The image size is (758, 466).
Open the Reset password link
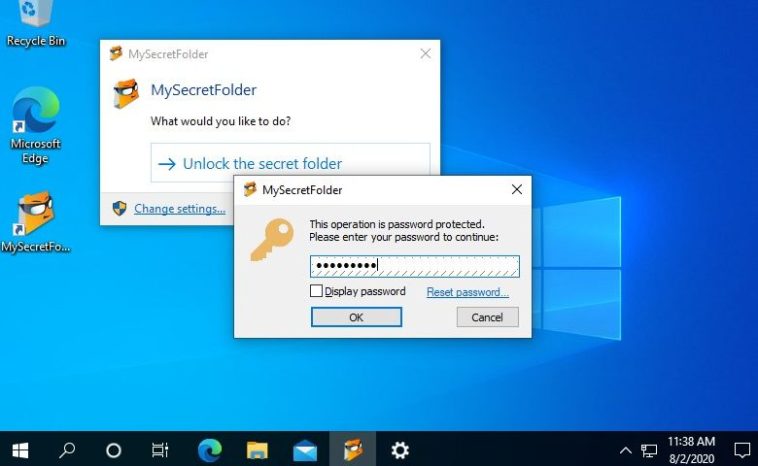tap(467, 292)
